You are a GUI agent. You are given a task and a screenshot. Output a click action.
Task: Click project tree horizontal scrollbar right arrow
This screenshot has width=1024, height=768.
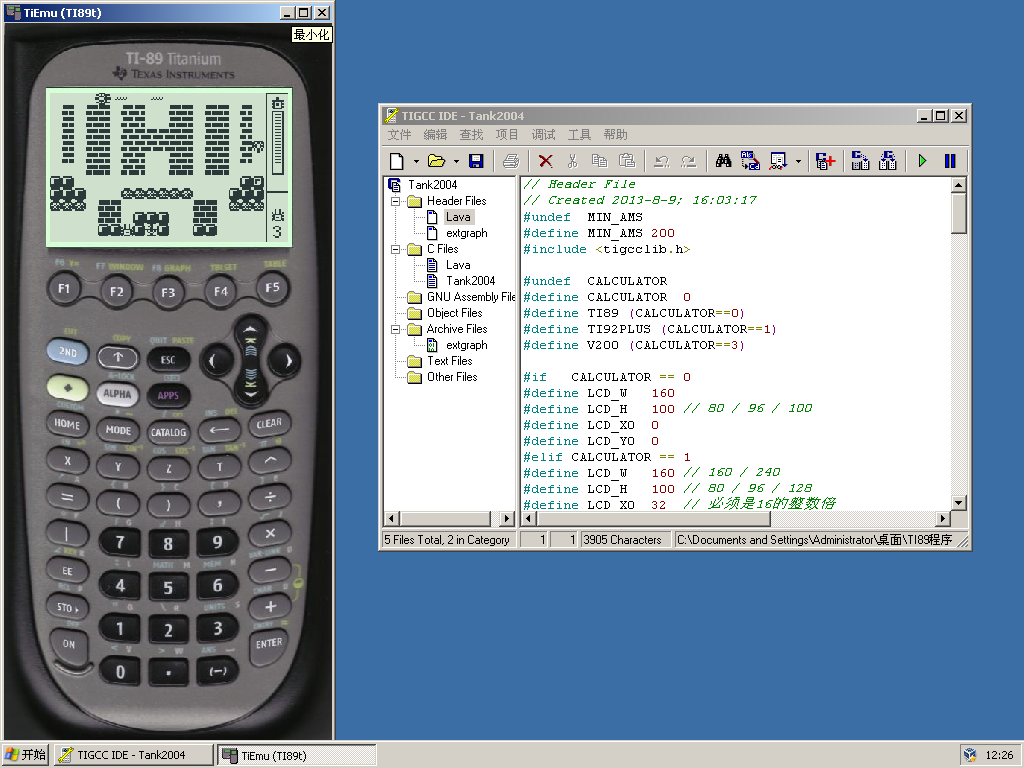(x=507, y=519)
